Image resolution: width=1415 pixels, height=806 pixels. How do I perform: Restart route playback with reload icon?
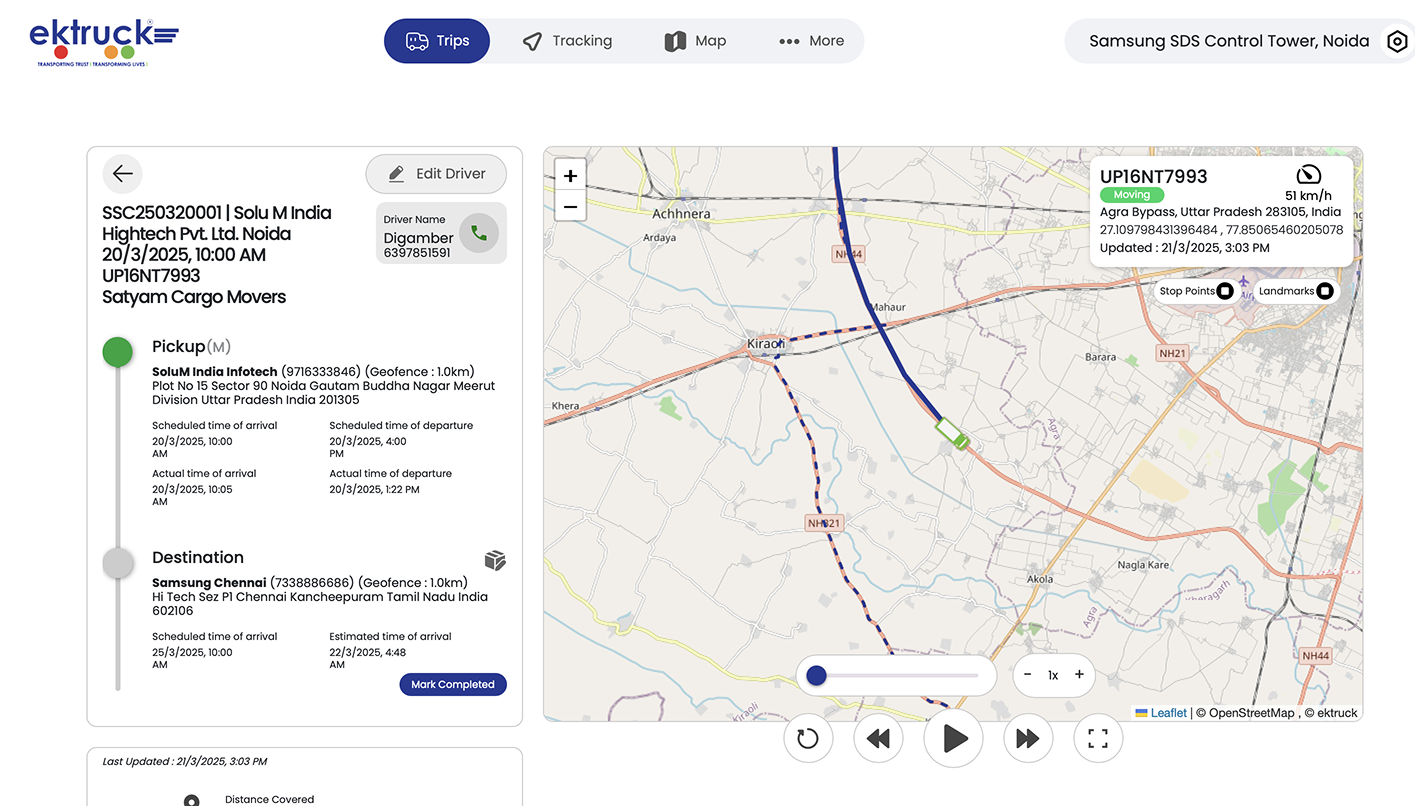pos(808,739)
